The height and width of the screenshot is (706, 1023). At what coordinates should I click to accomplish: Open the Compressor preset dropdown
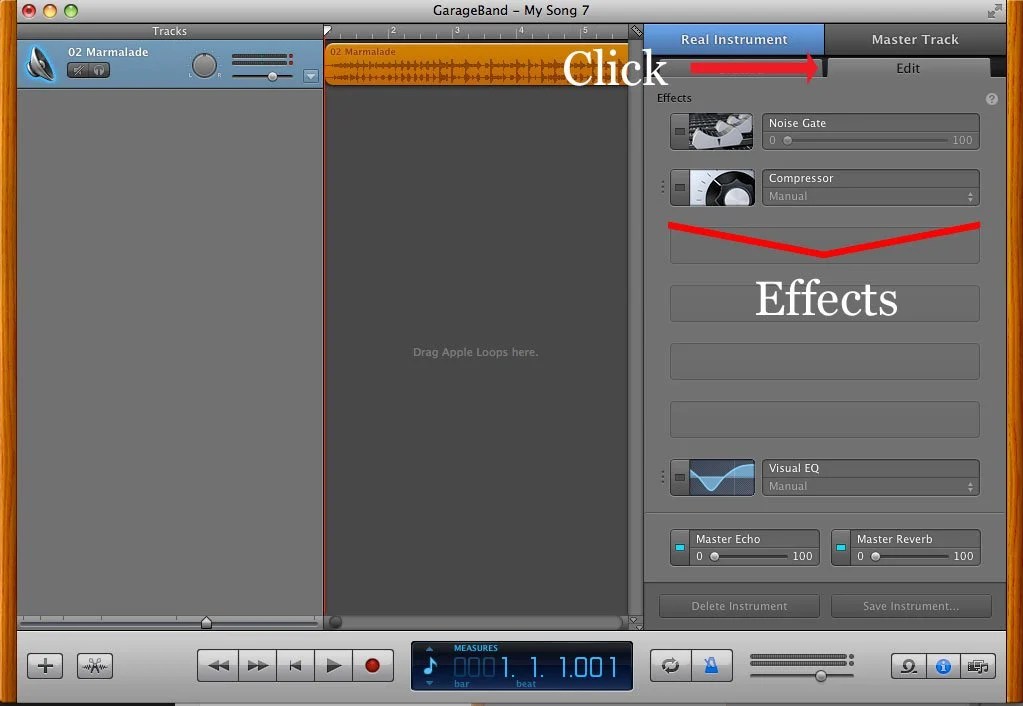[869, 196]
